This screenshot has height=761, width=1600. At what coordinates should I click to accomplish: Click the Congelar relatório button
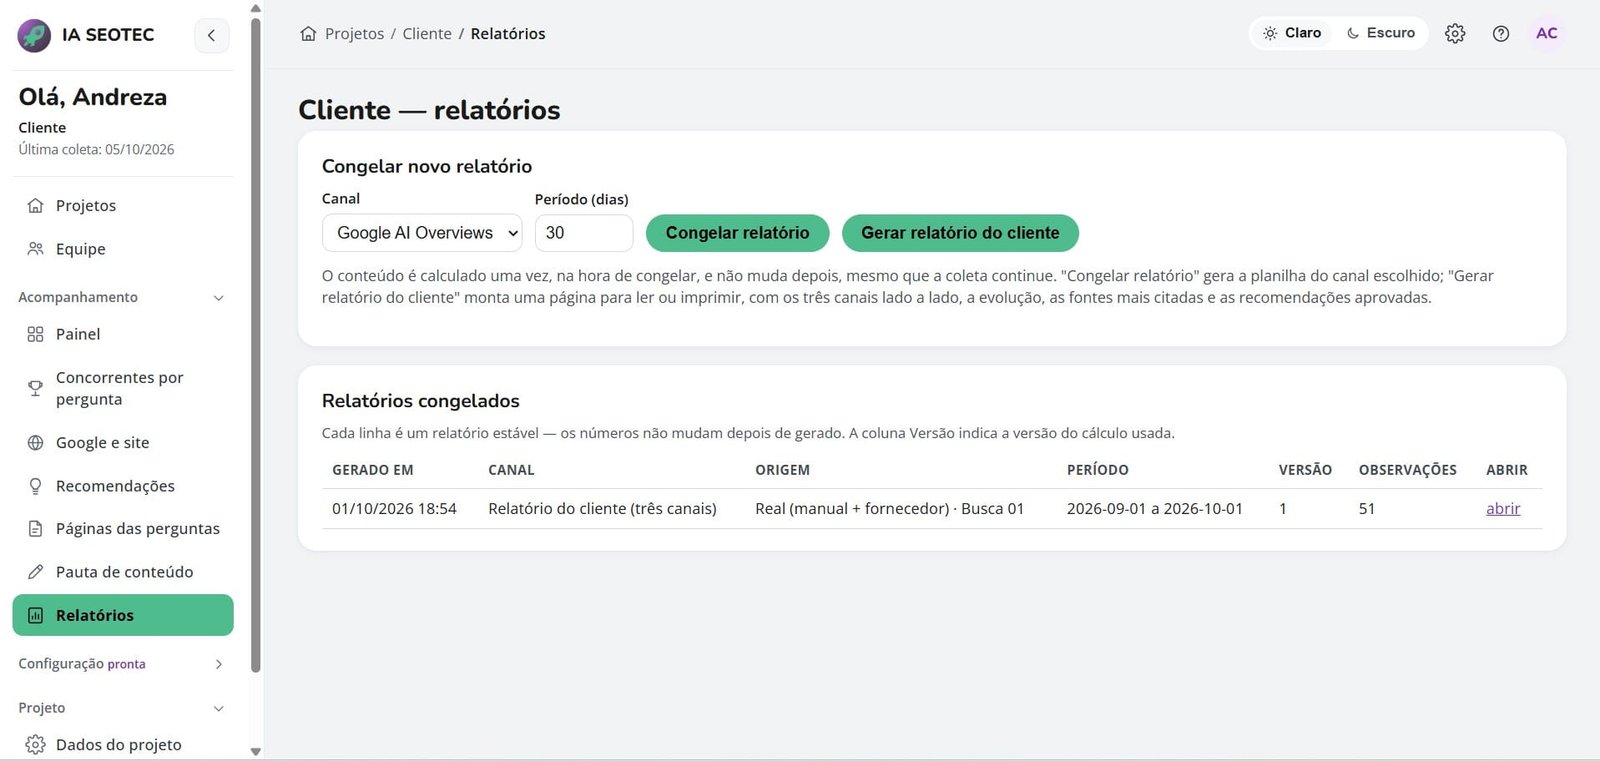coord(738,233)
